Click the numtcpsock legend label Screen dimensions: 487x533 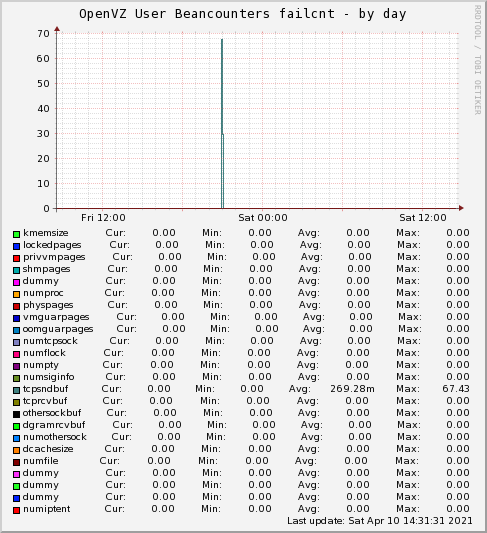click(x=50, y=341)
